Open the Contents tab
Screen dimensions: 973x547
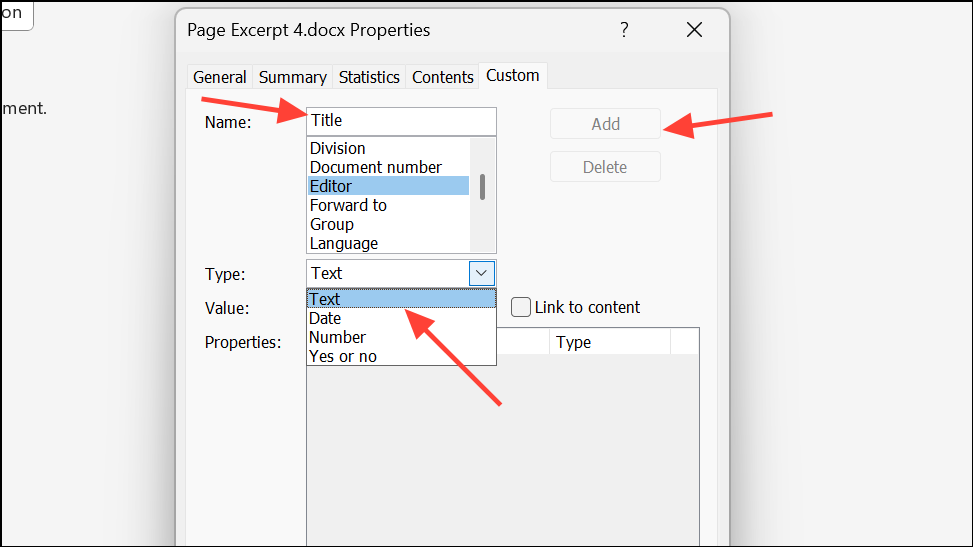point(443,77)
